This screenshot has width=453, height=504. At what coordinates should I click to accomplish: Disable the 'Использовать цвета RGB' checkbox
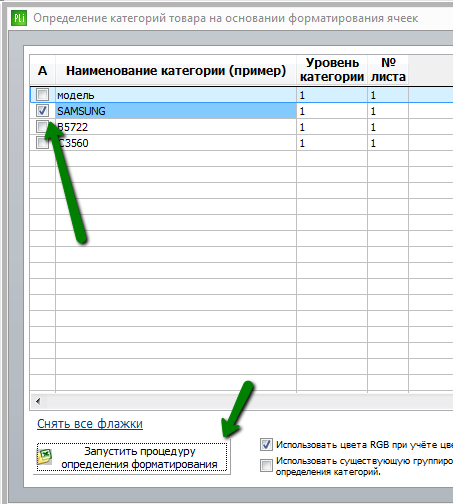[266, 445]
